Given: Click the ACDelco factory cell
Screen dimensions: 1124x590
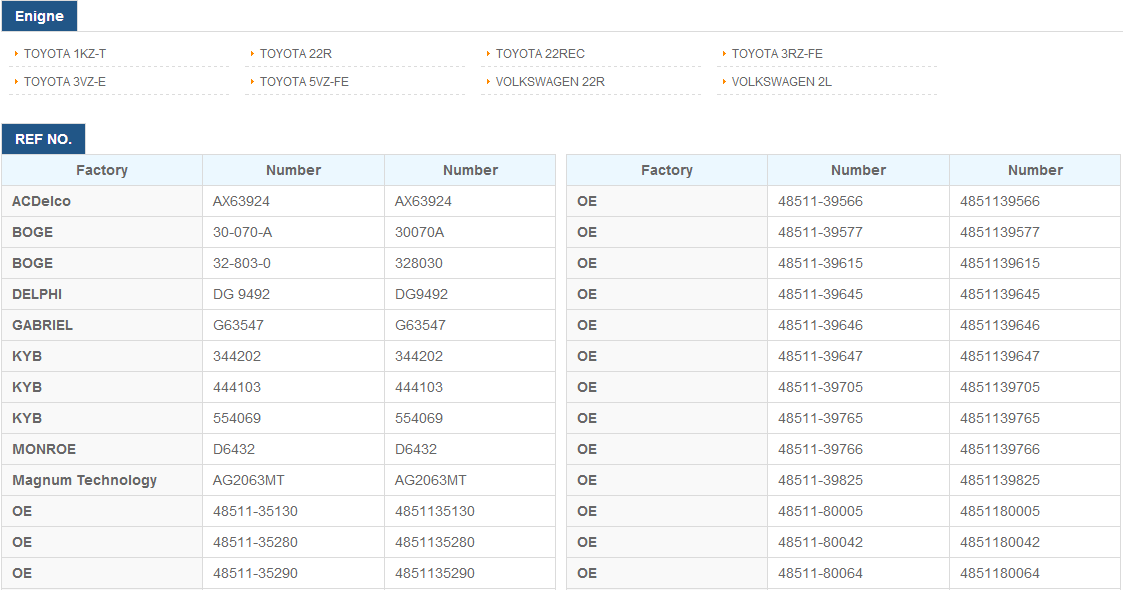Looking at the screenshot, I should (x=102, y=201).
